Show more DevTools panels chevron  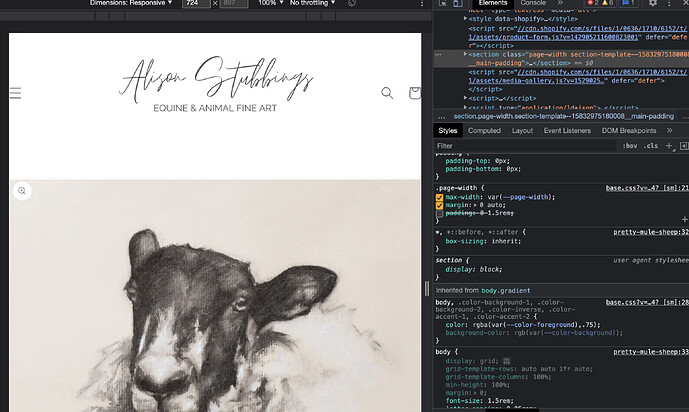coord(560,3)
